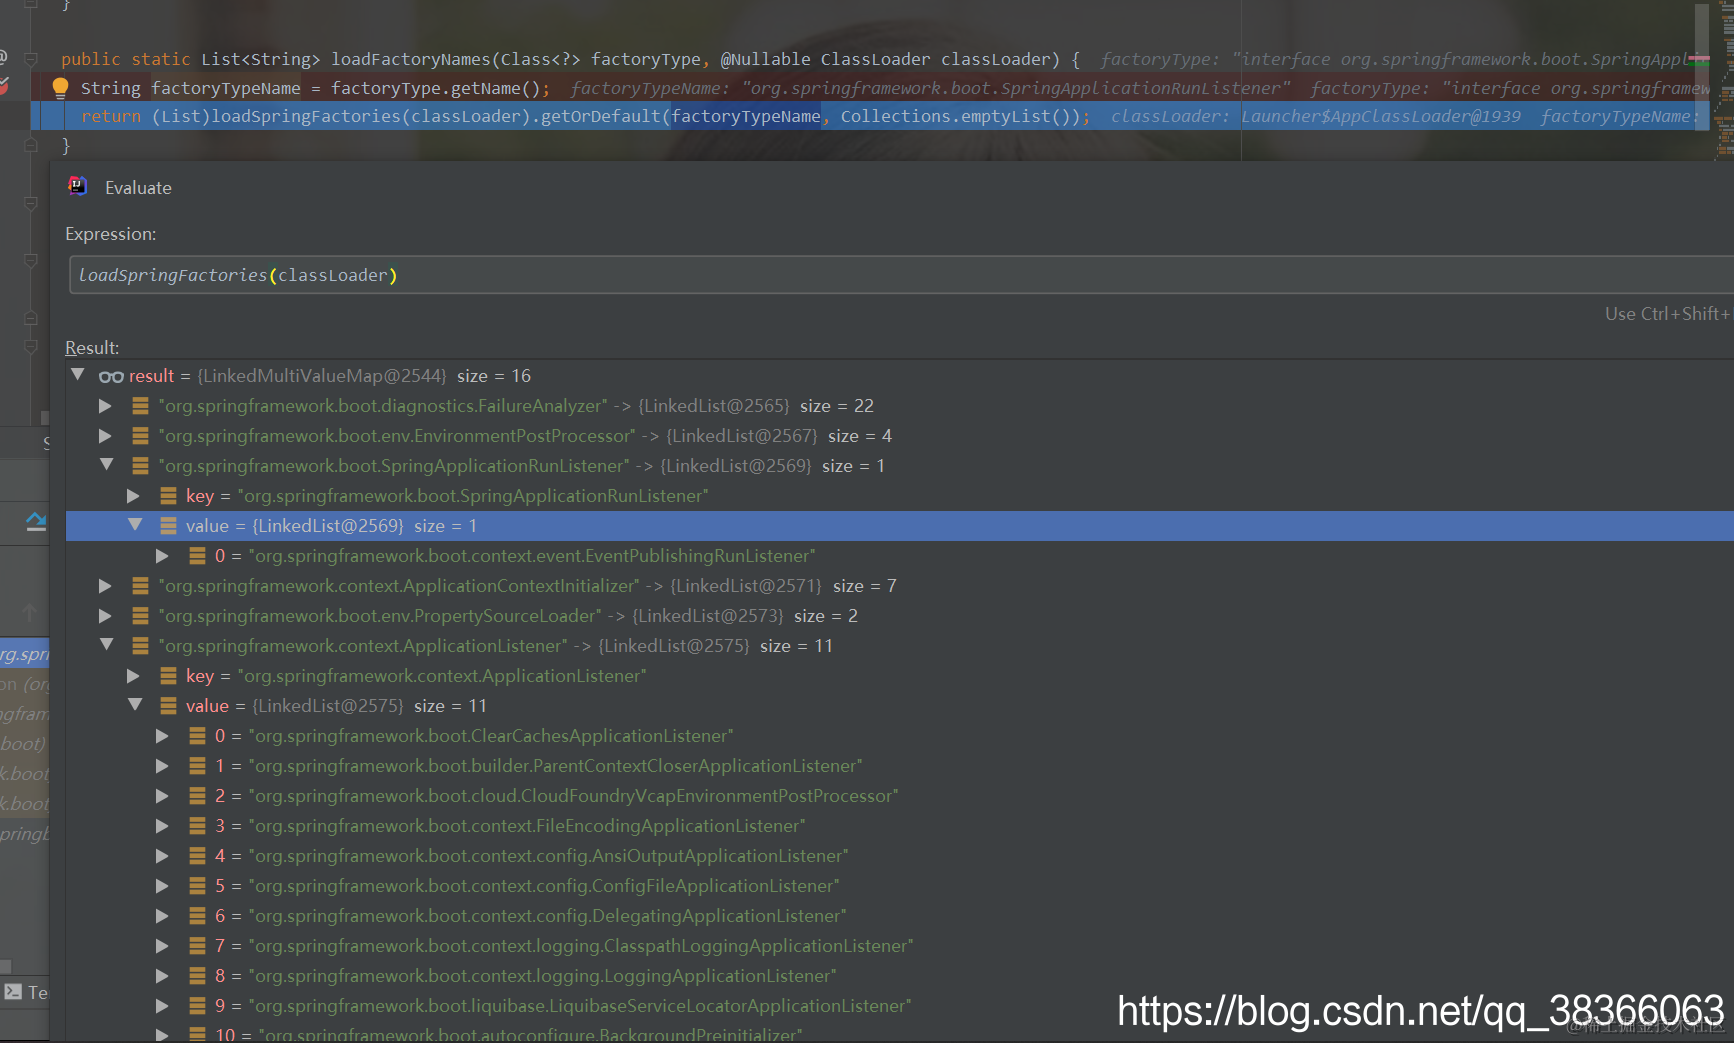Viewport: 1734px width, 1043px height.
Task: Expand the PropertySourceLoader entry
Action: pyautogui.click(x=105, y=616)
